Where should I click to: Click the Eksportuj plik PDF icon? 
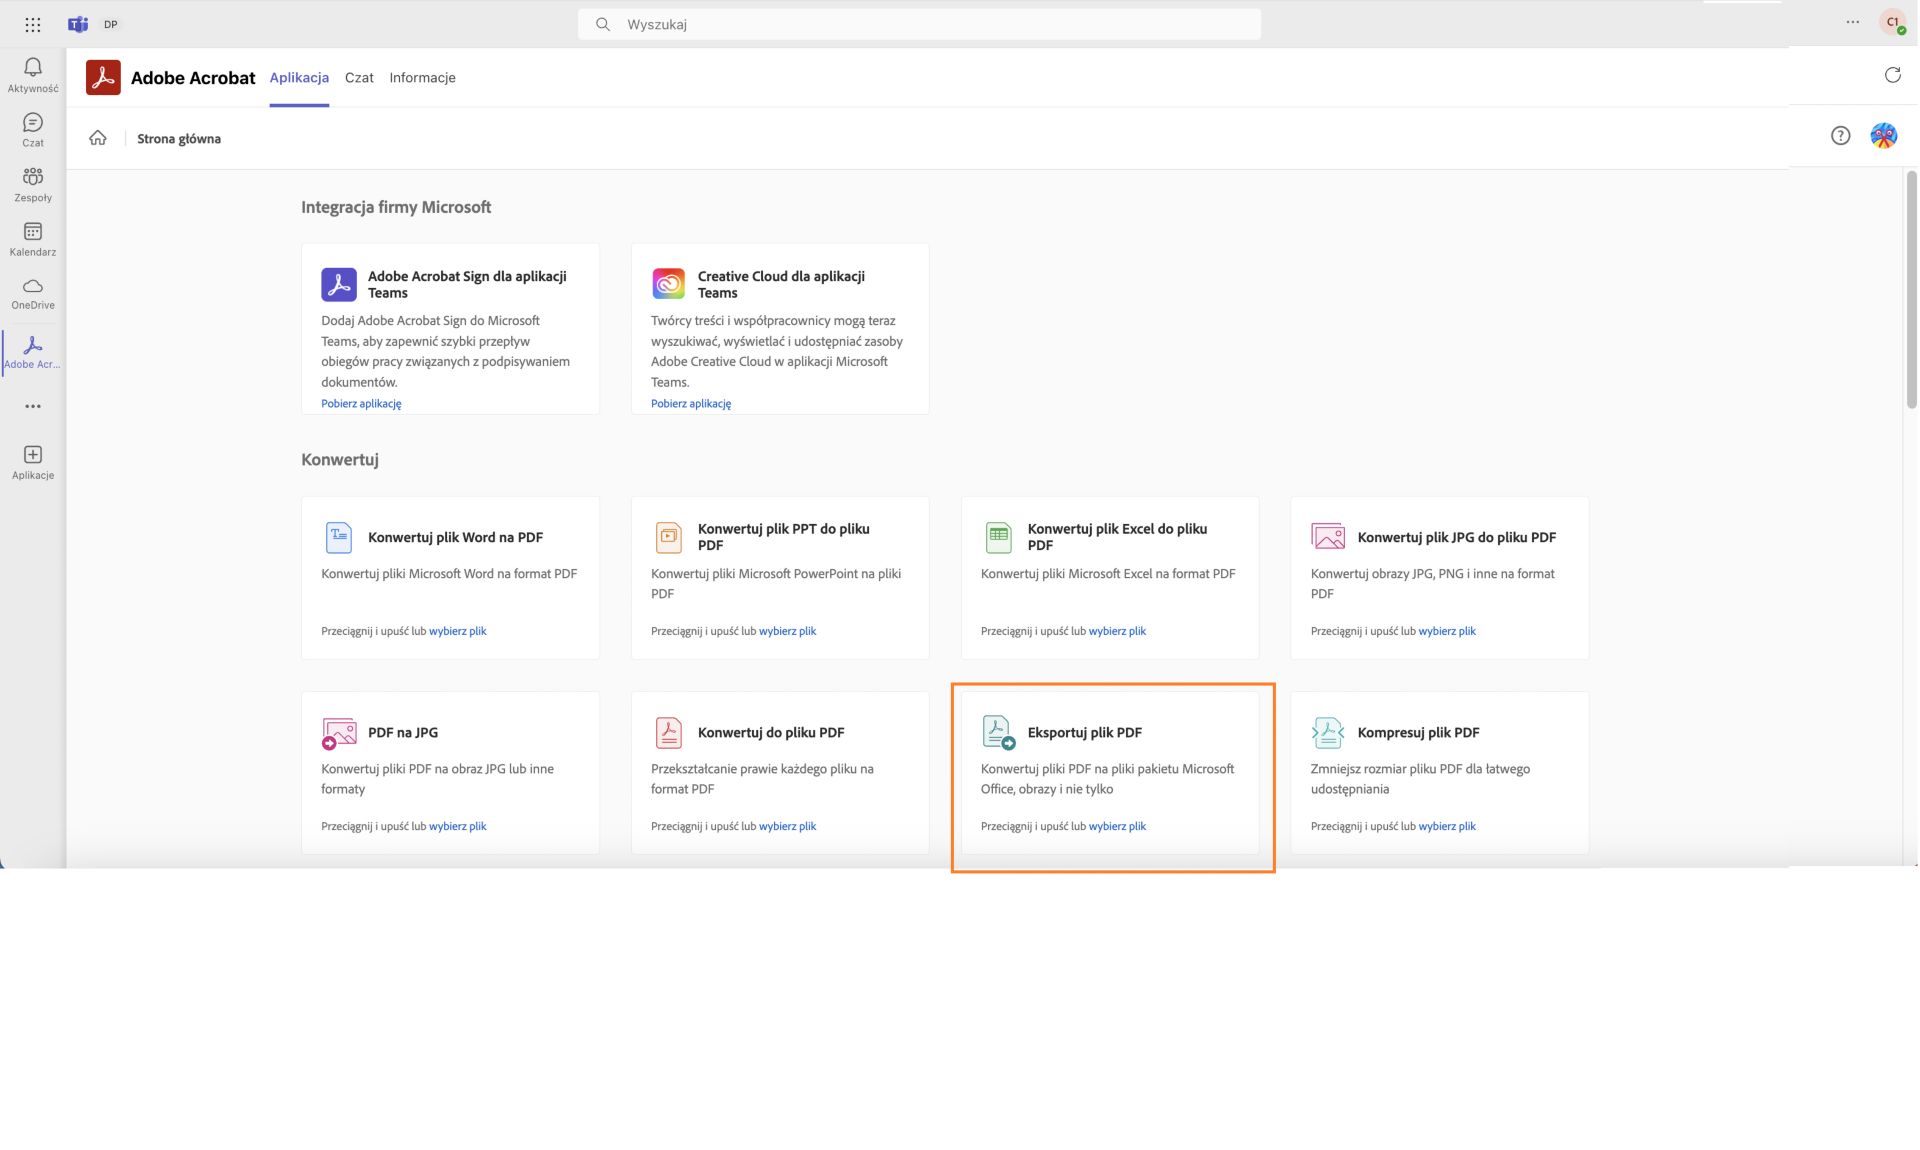pyautogui.click(x=999, y=733)
